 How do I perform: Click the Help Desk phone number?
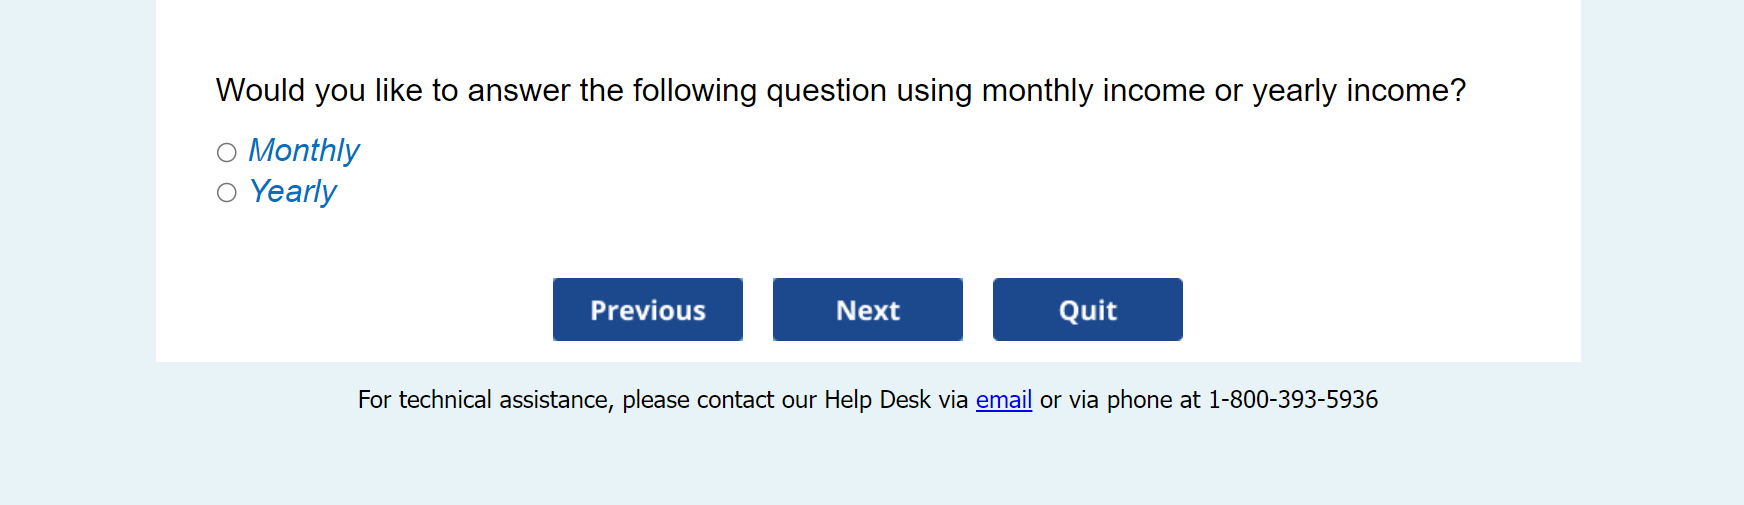[x=1292, y=400]
